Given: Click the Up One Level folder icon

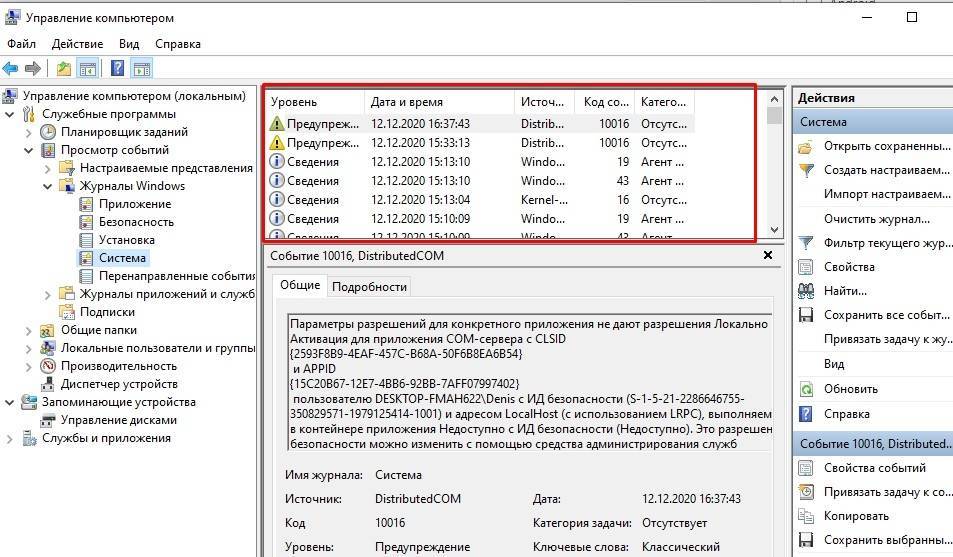Looking at the screenshot, I should (x=64, y=69).
